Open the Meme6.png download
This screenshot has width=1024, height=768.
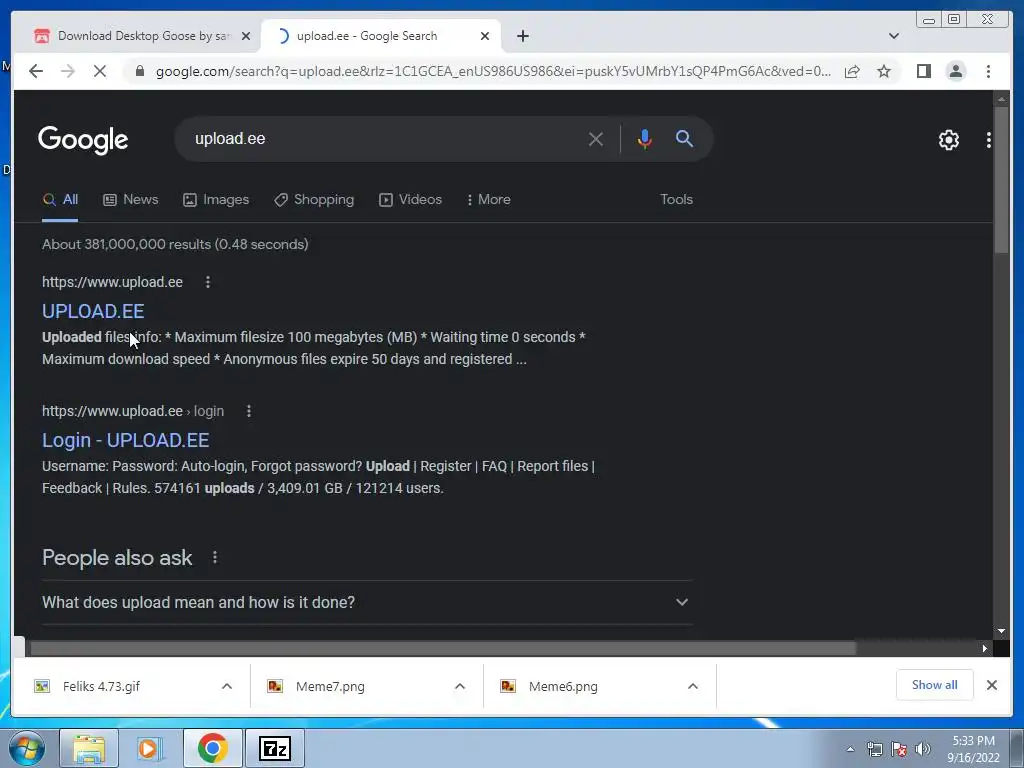click(563, 686)
